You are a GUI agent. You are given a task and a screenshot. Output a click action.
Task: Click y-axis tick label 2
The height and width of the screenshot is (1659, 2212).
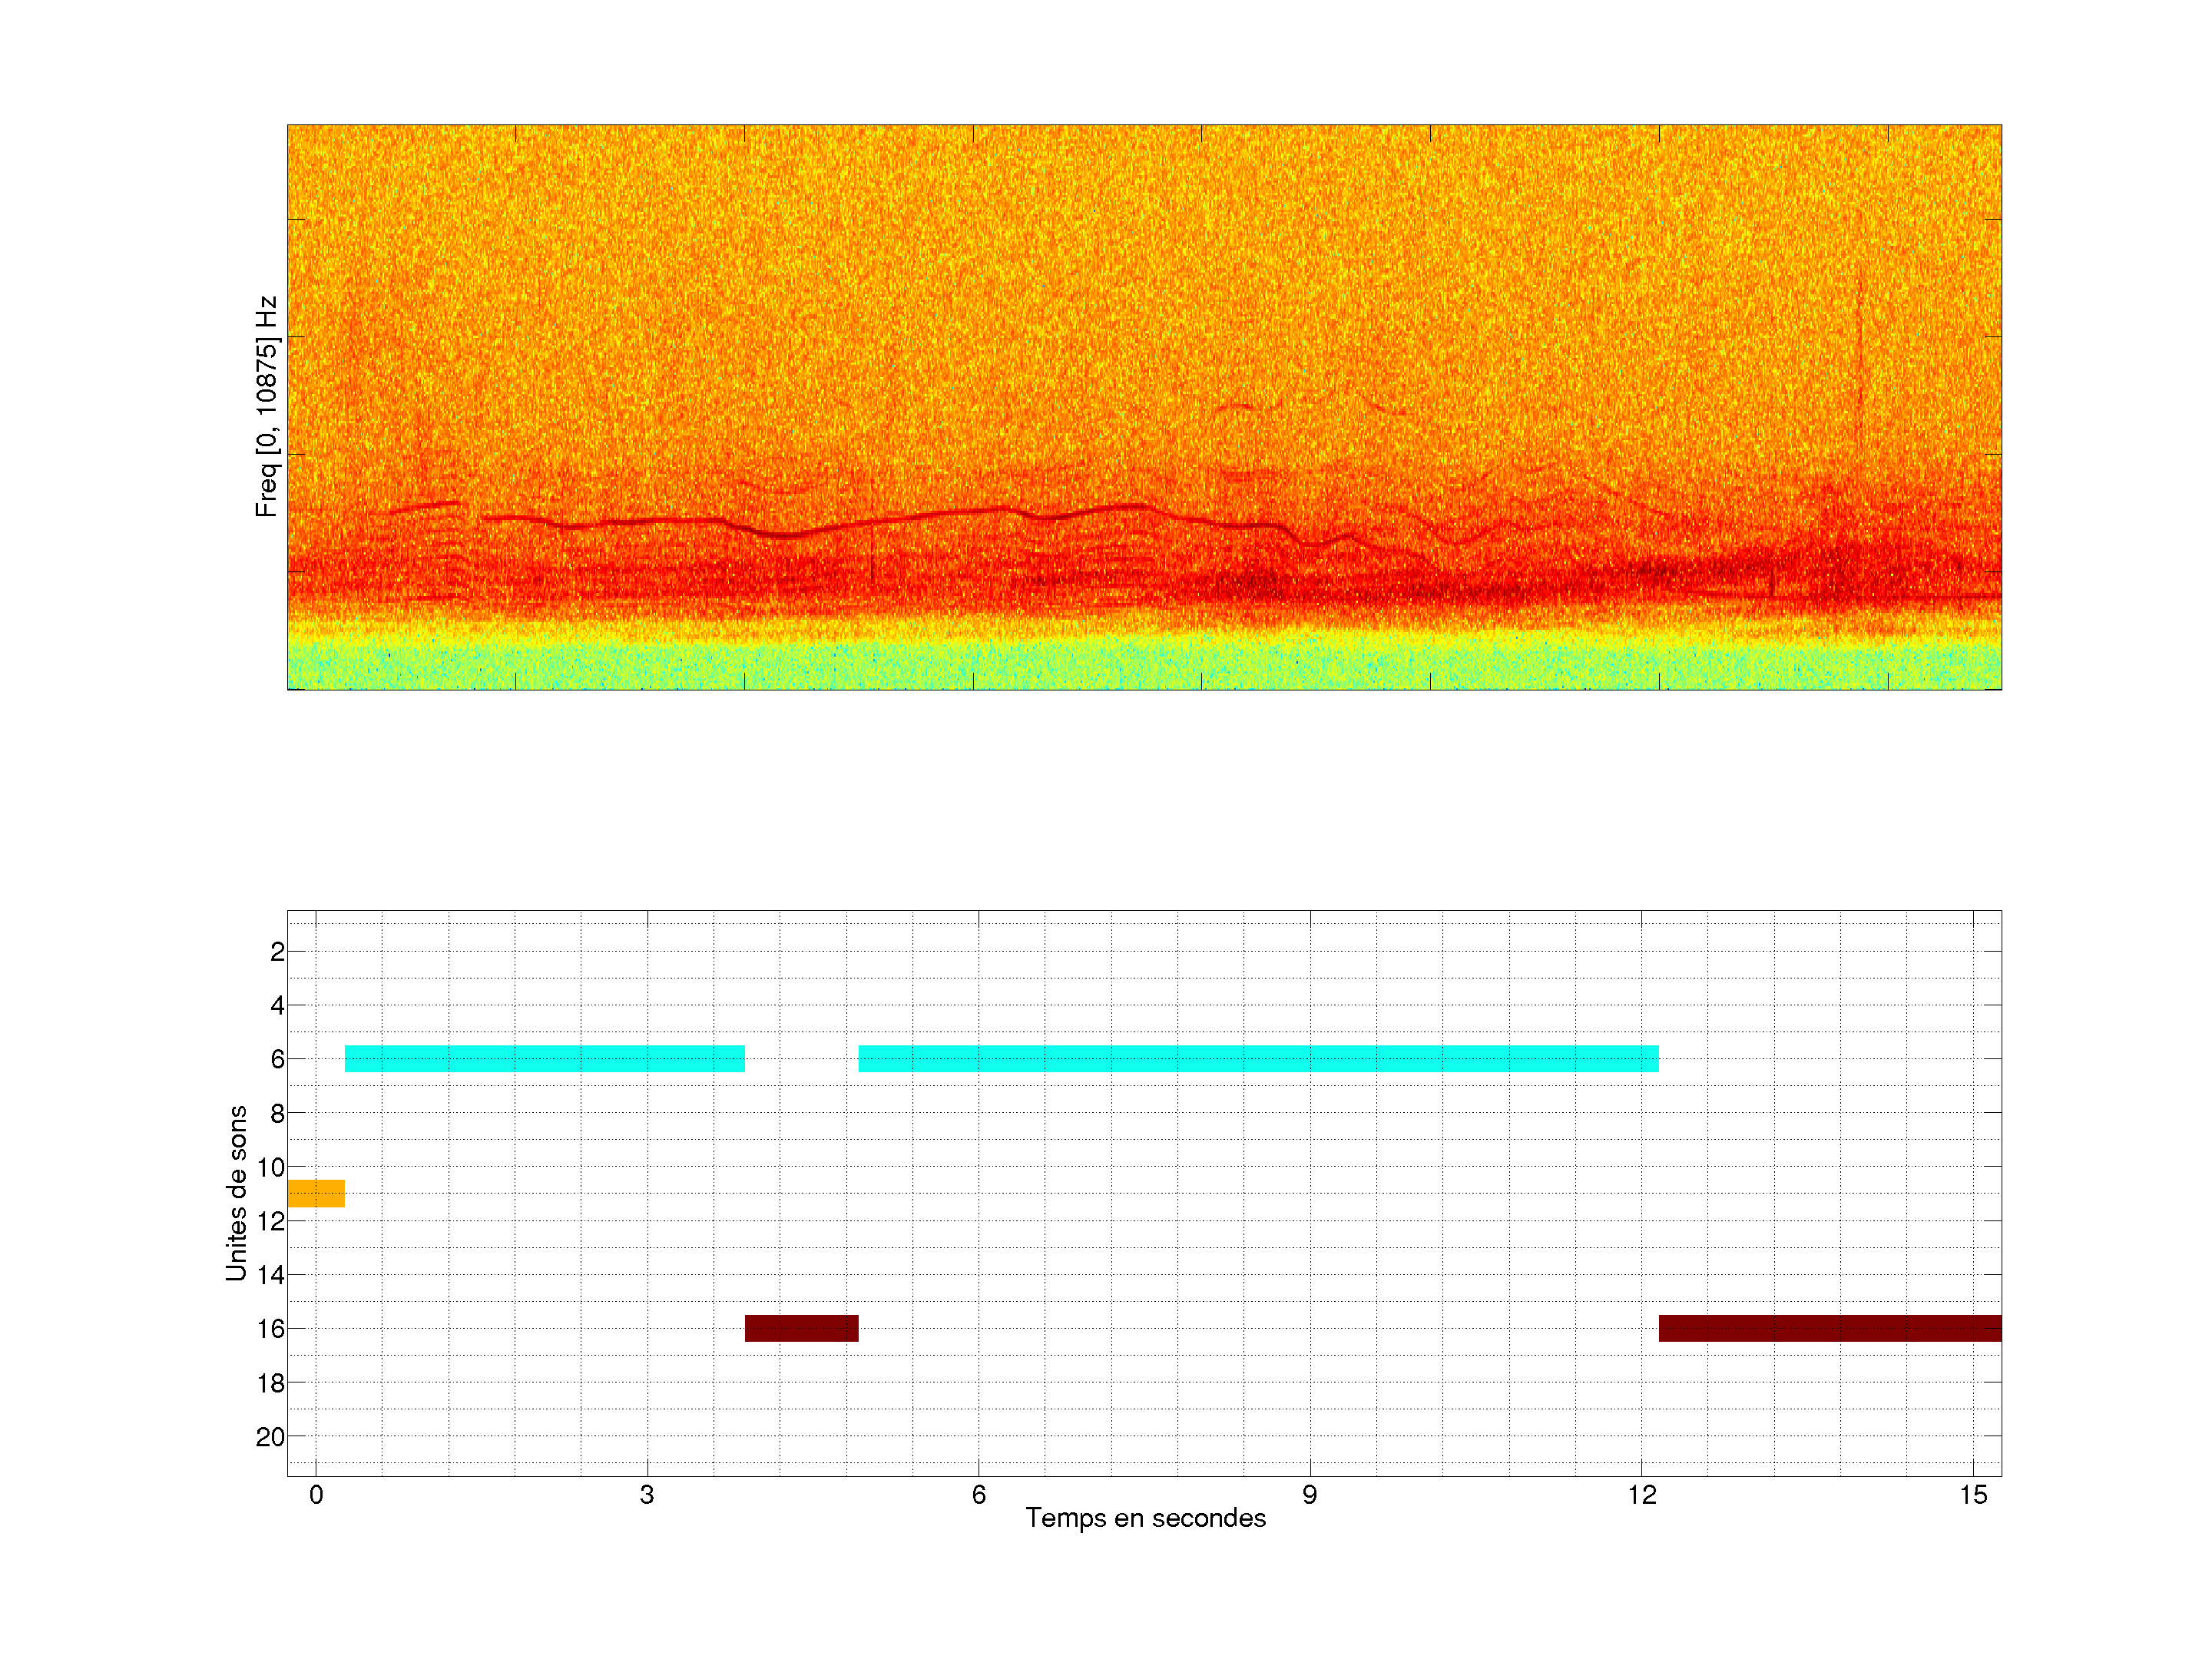(277, 952)
